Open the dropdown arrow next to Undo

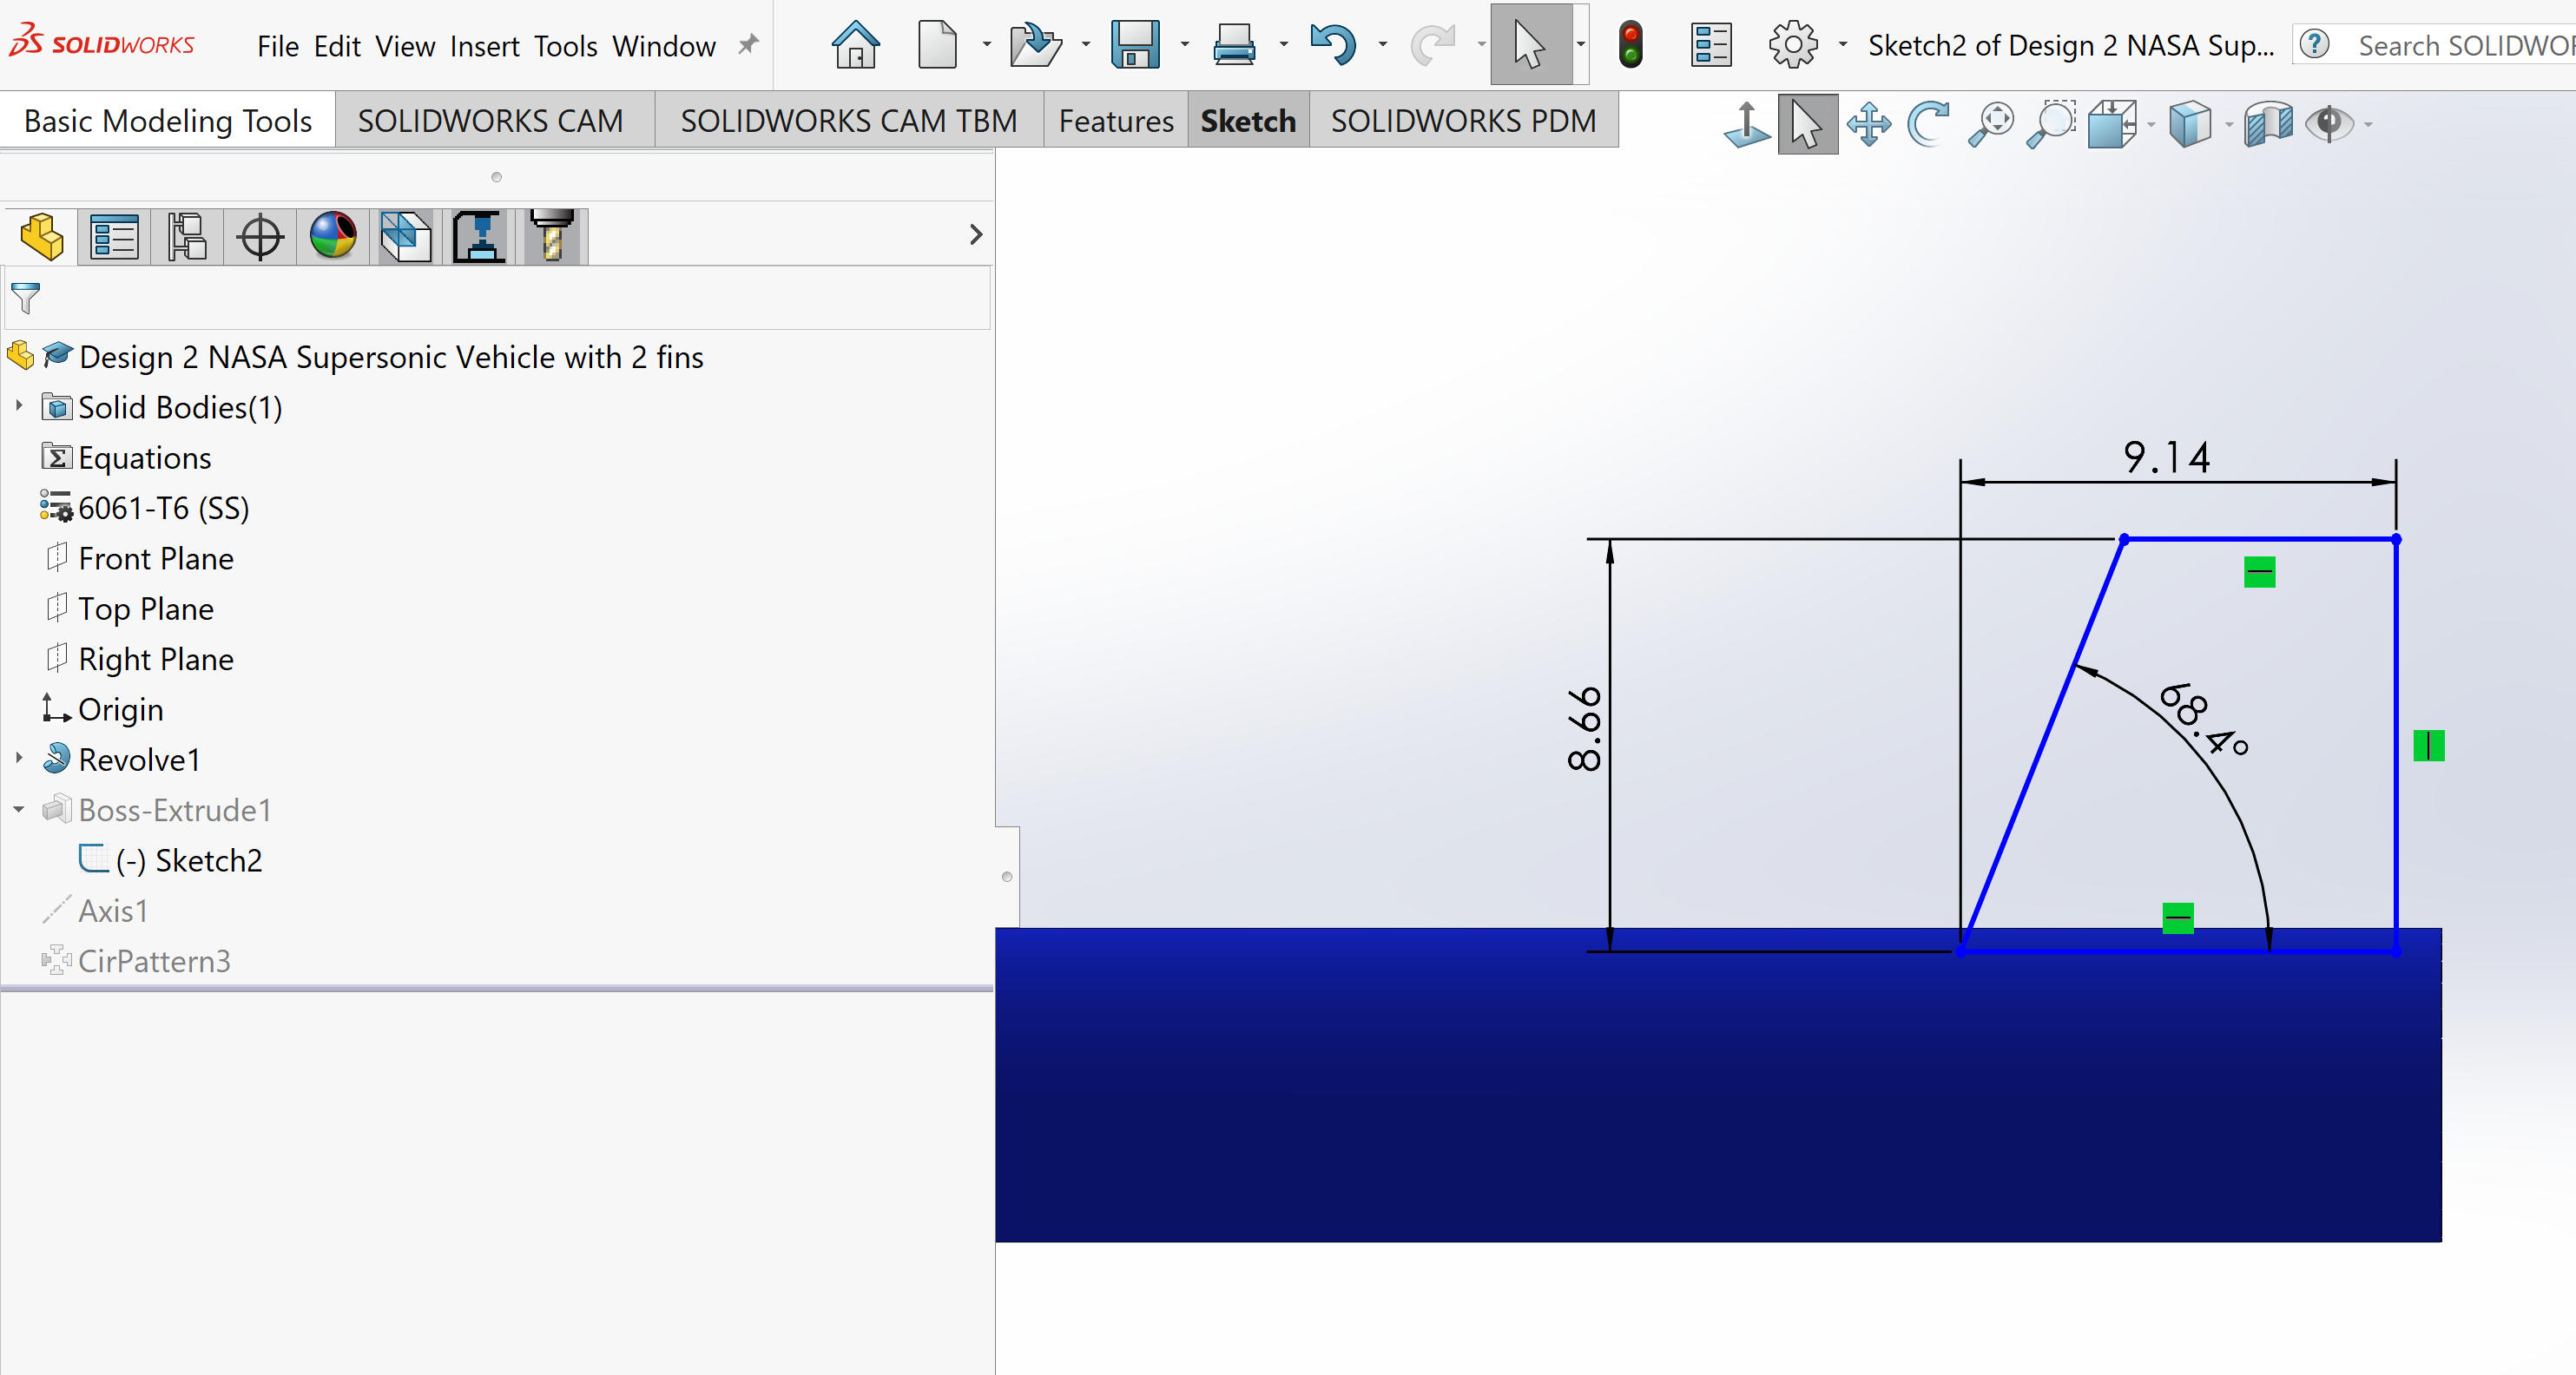click(x=1383, y=45)
